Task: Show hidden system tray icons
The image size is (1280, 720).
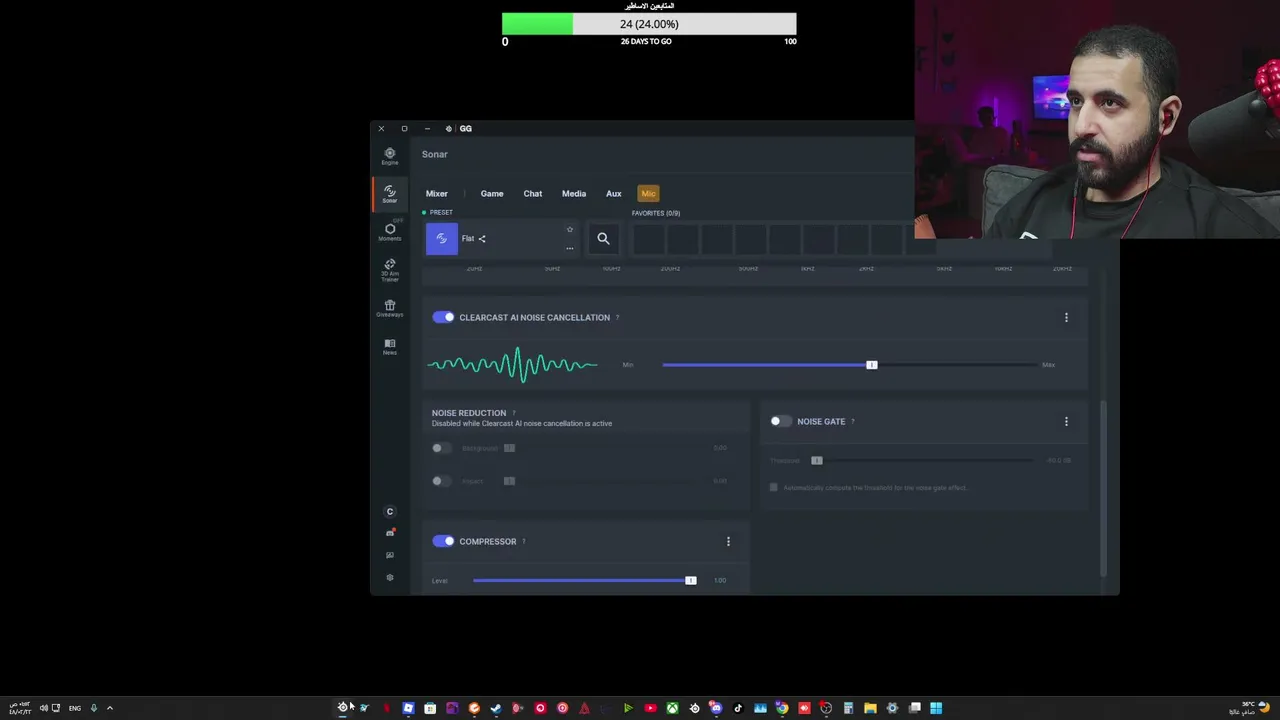Action: coord(110,708)
